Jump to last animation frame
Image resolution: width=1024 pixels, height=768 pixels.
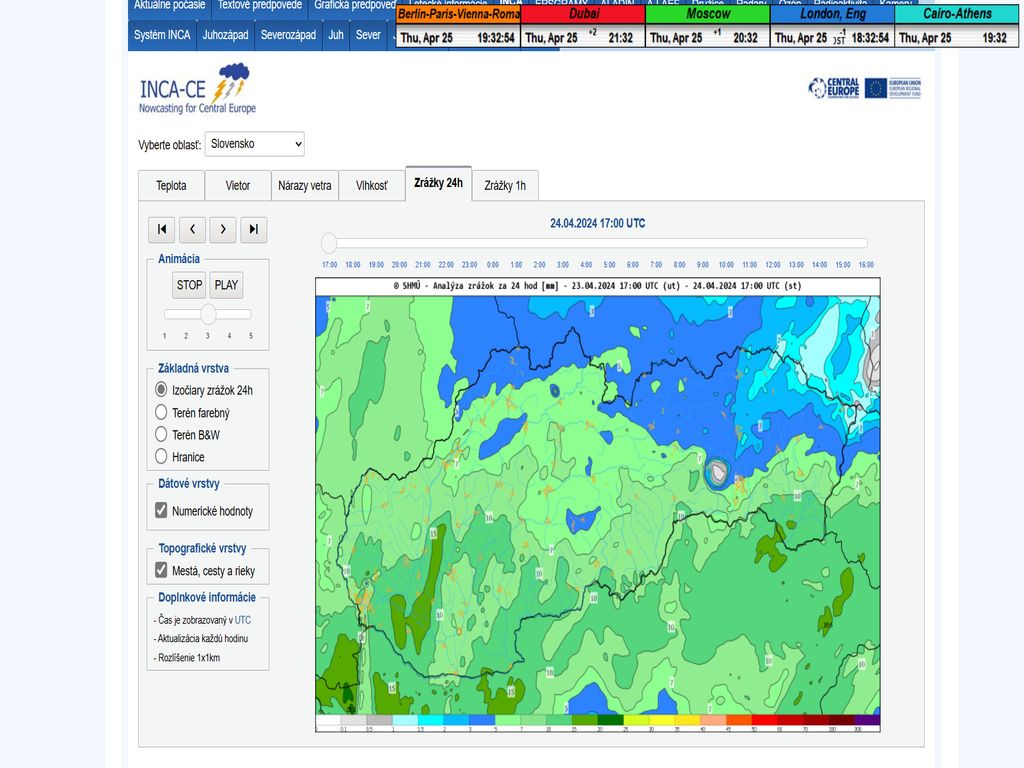254,229
